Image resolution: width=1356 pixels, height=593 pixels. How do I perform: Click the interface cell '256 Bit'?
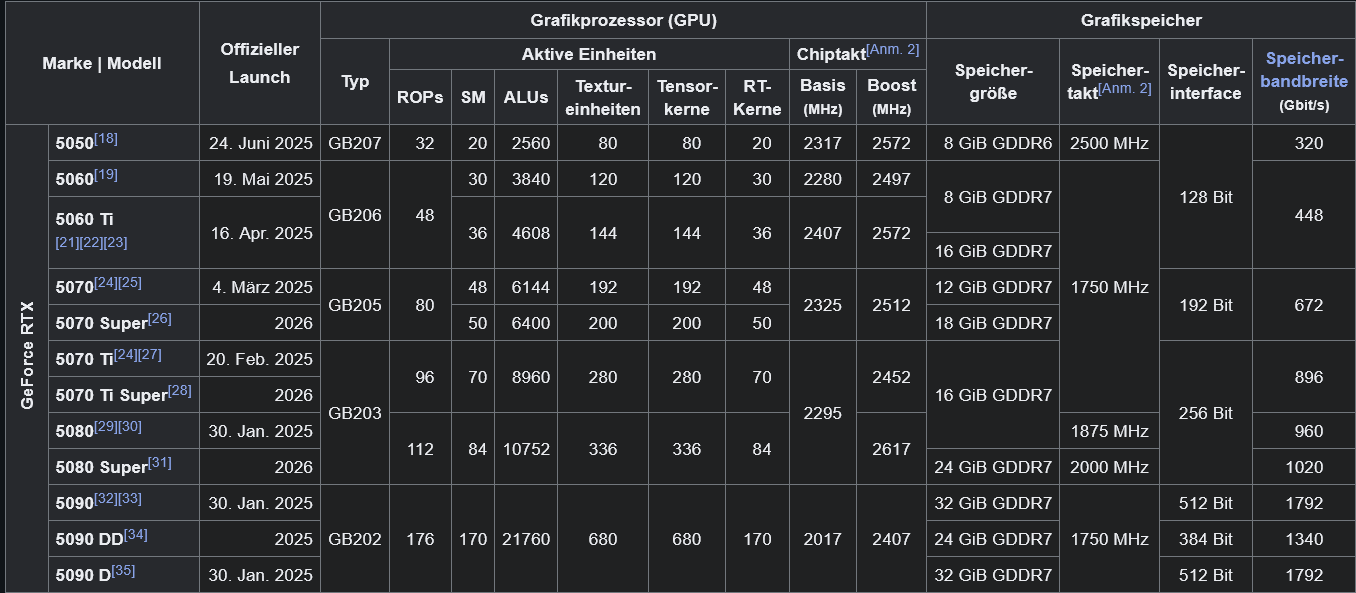click(x=1206, y=413)
